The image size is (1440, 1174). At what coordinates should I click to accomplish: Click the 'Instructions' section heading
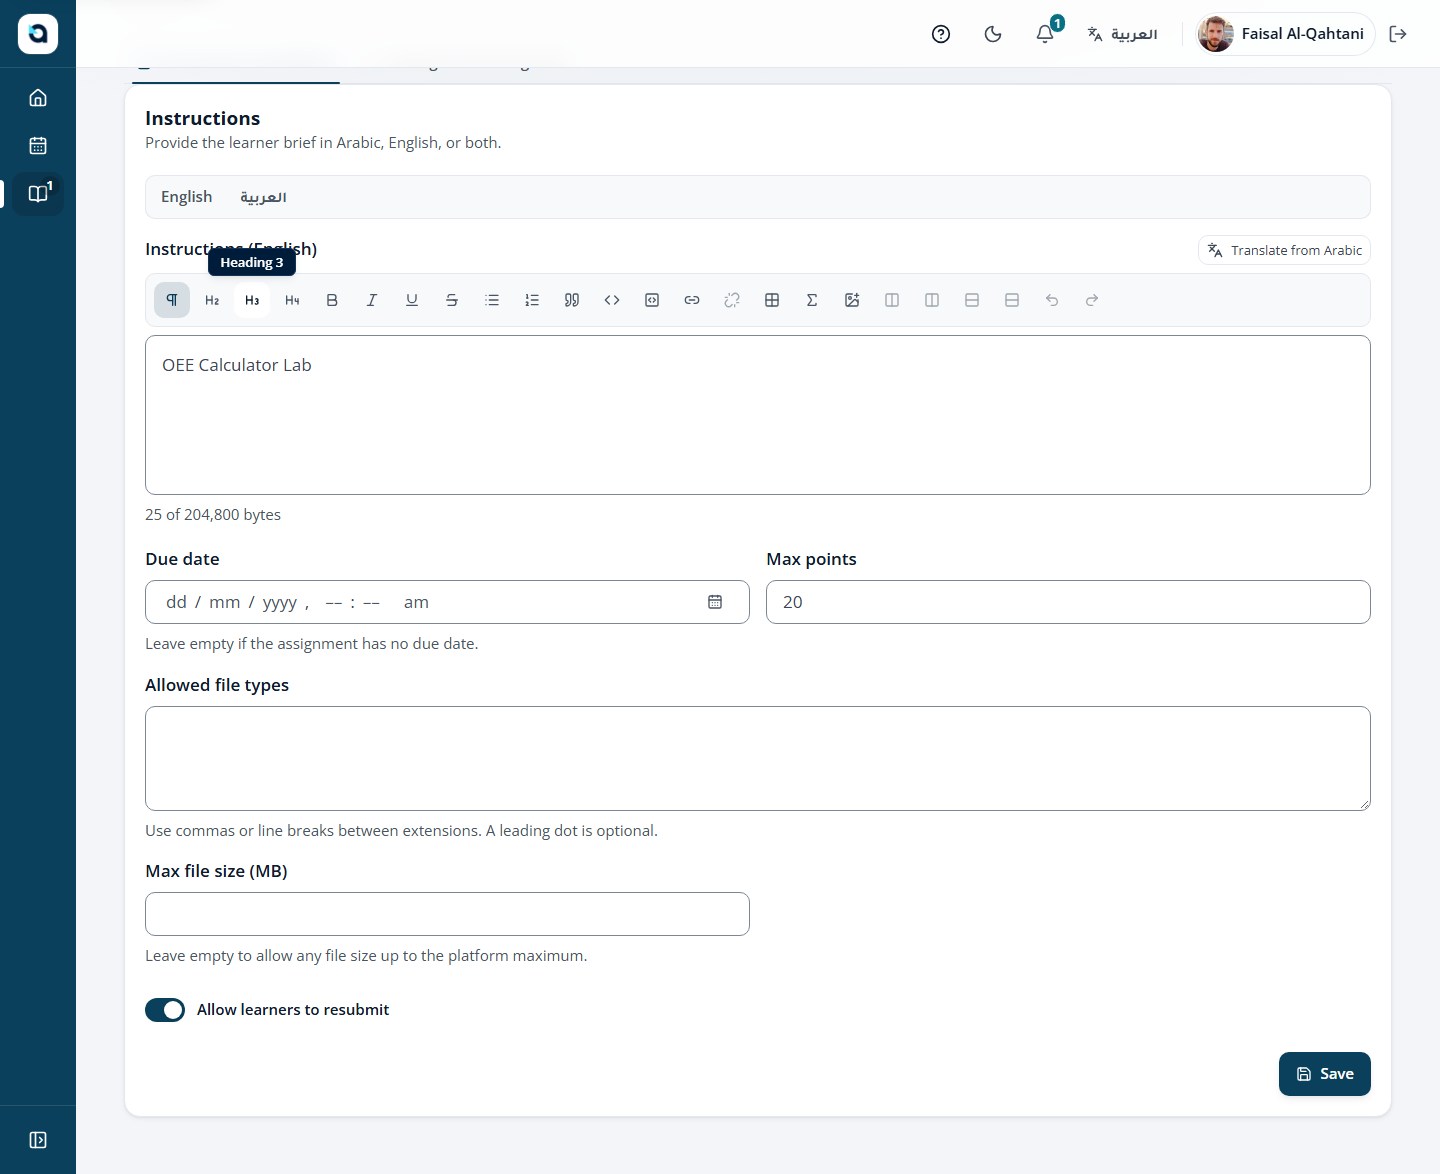[202, 118]
